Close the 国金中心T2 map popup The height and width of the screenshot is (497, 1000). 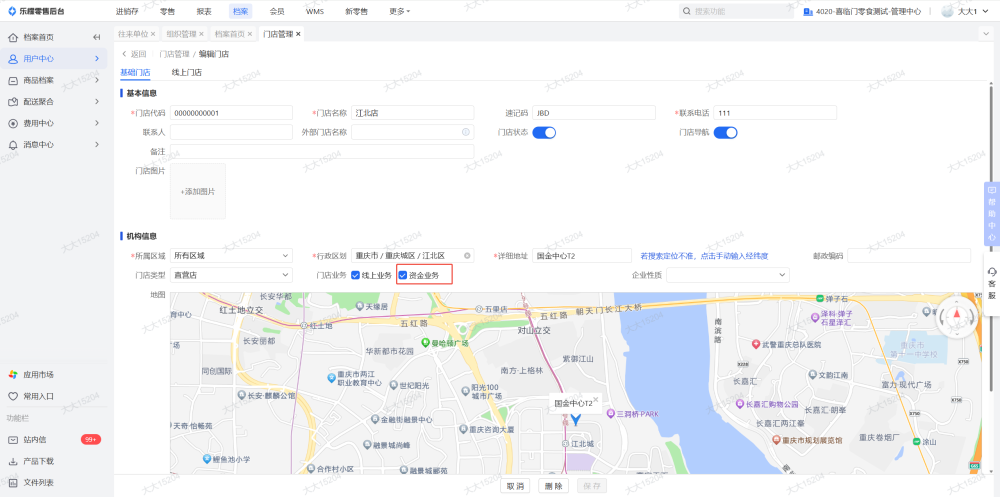[596, 399]
